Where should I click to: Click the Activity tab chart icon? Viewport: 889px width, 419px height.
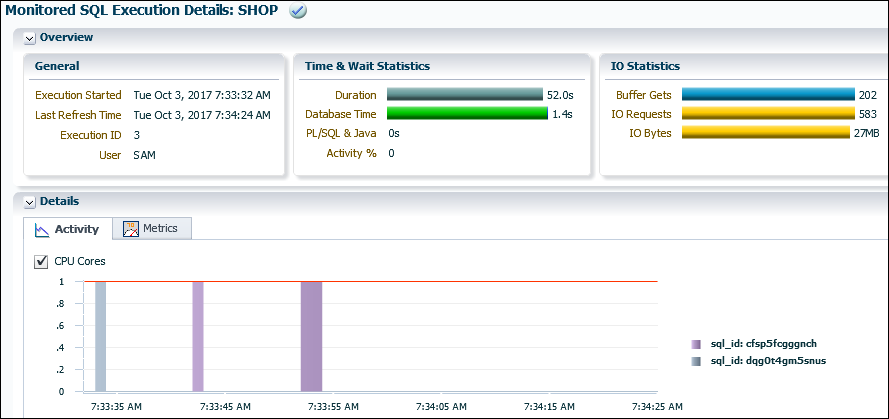pyautogui.click(x=42, y=230)
